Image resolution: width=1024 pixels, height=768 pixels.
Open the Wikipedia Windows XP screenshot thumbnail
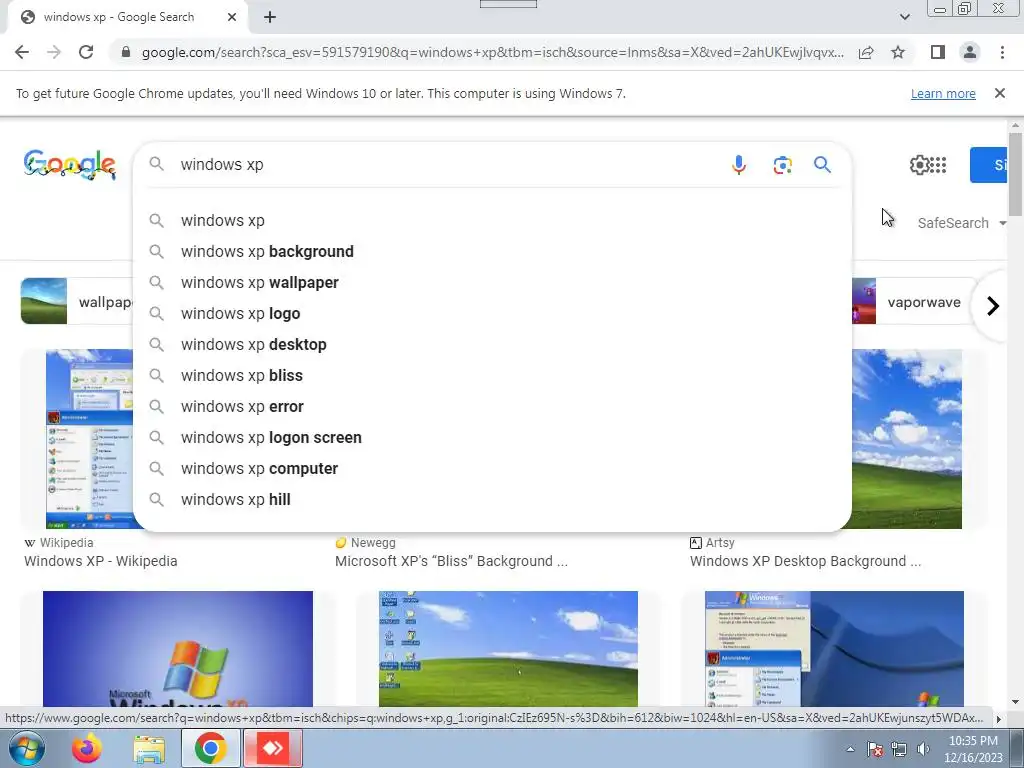pyautogui.click(x=89, y=439)
